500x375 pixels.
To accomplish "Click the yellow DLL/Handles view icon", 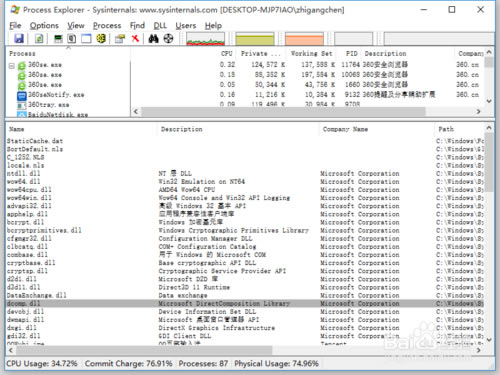I will [101, 39].
